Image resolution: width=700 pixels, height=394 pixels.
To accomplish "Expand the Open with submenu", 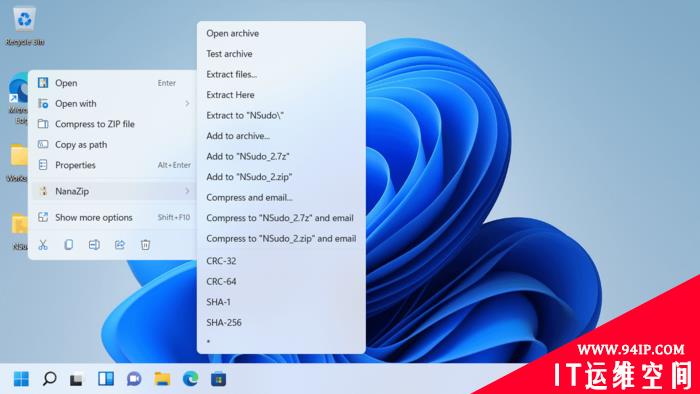I will 113,104.
